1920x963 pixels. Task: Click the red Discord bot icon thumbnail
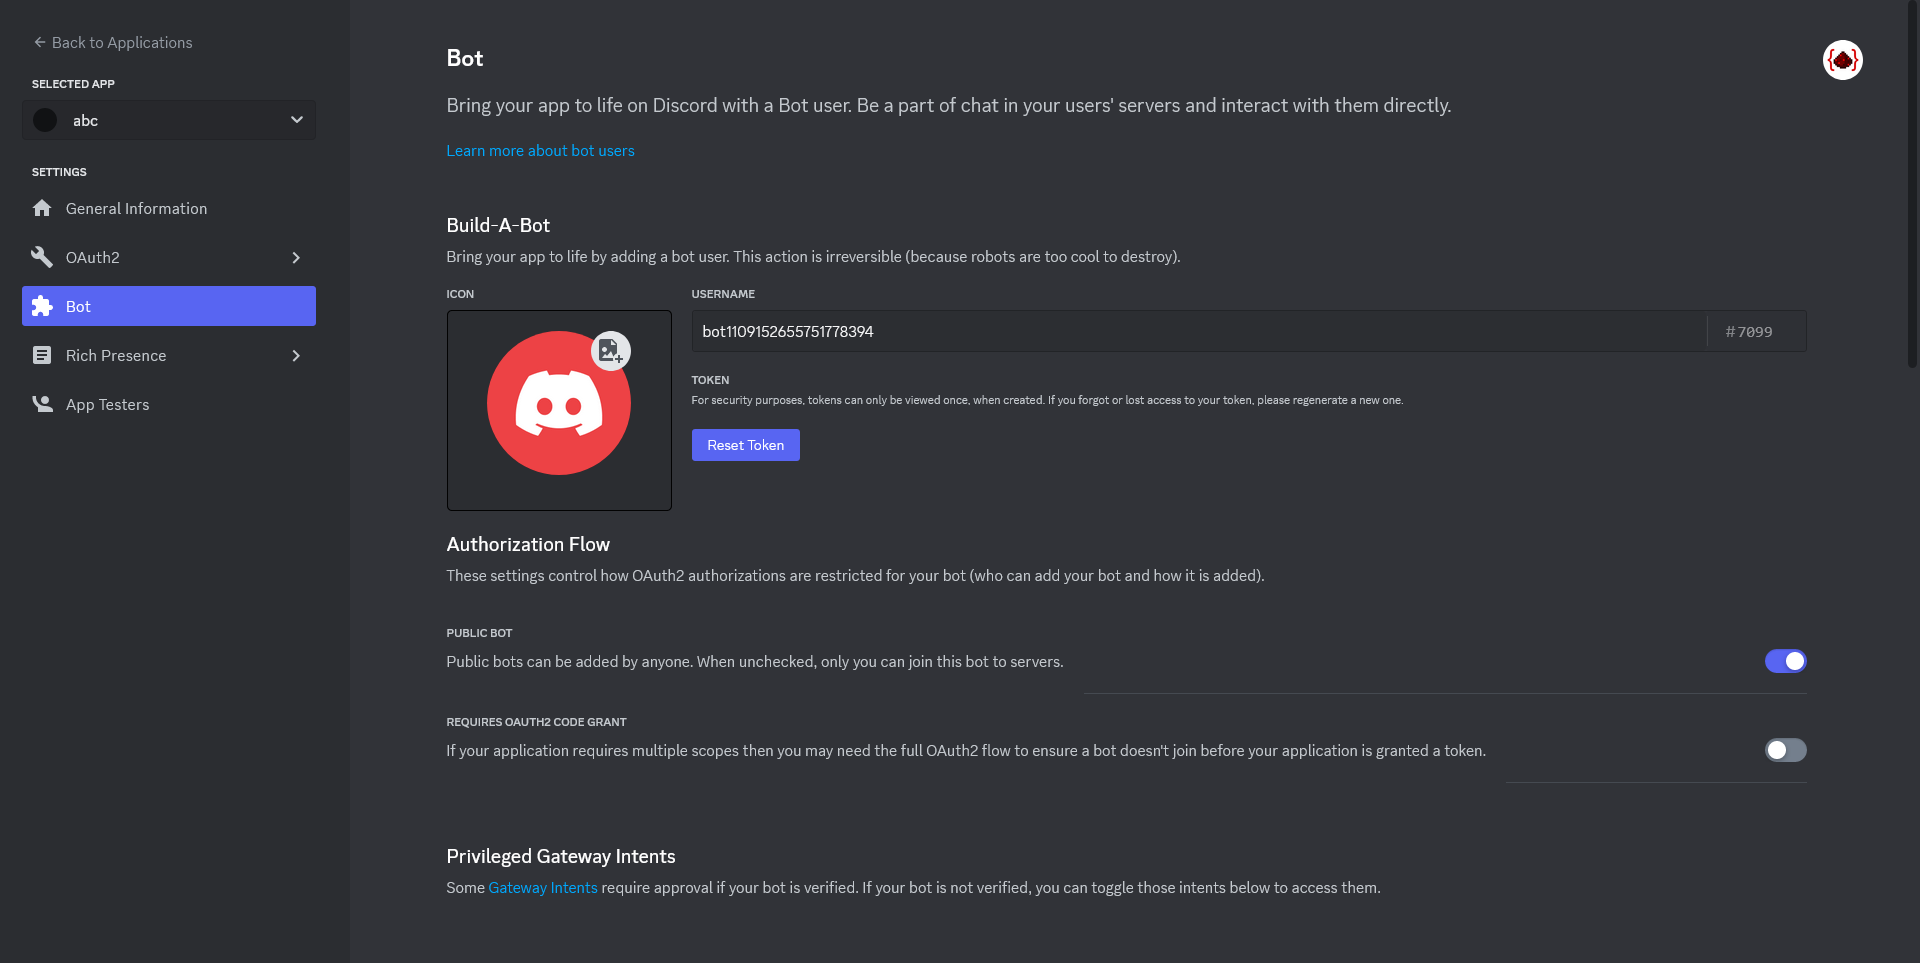point(559,403)
